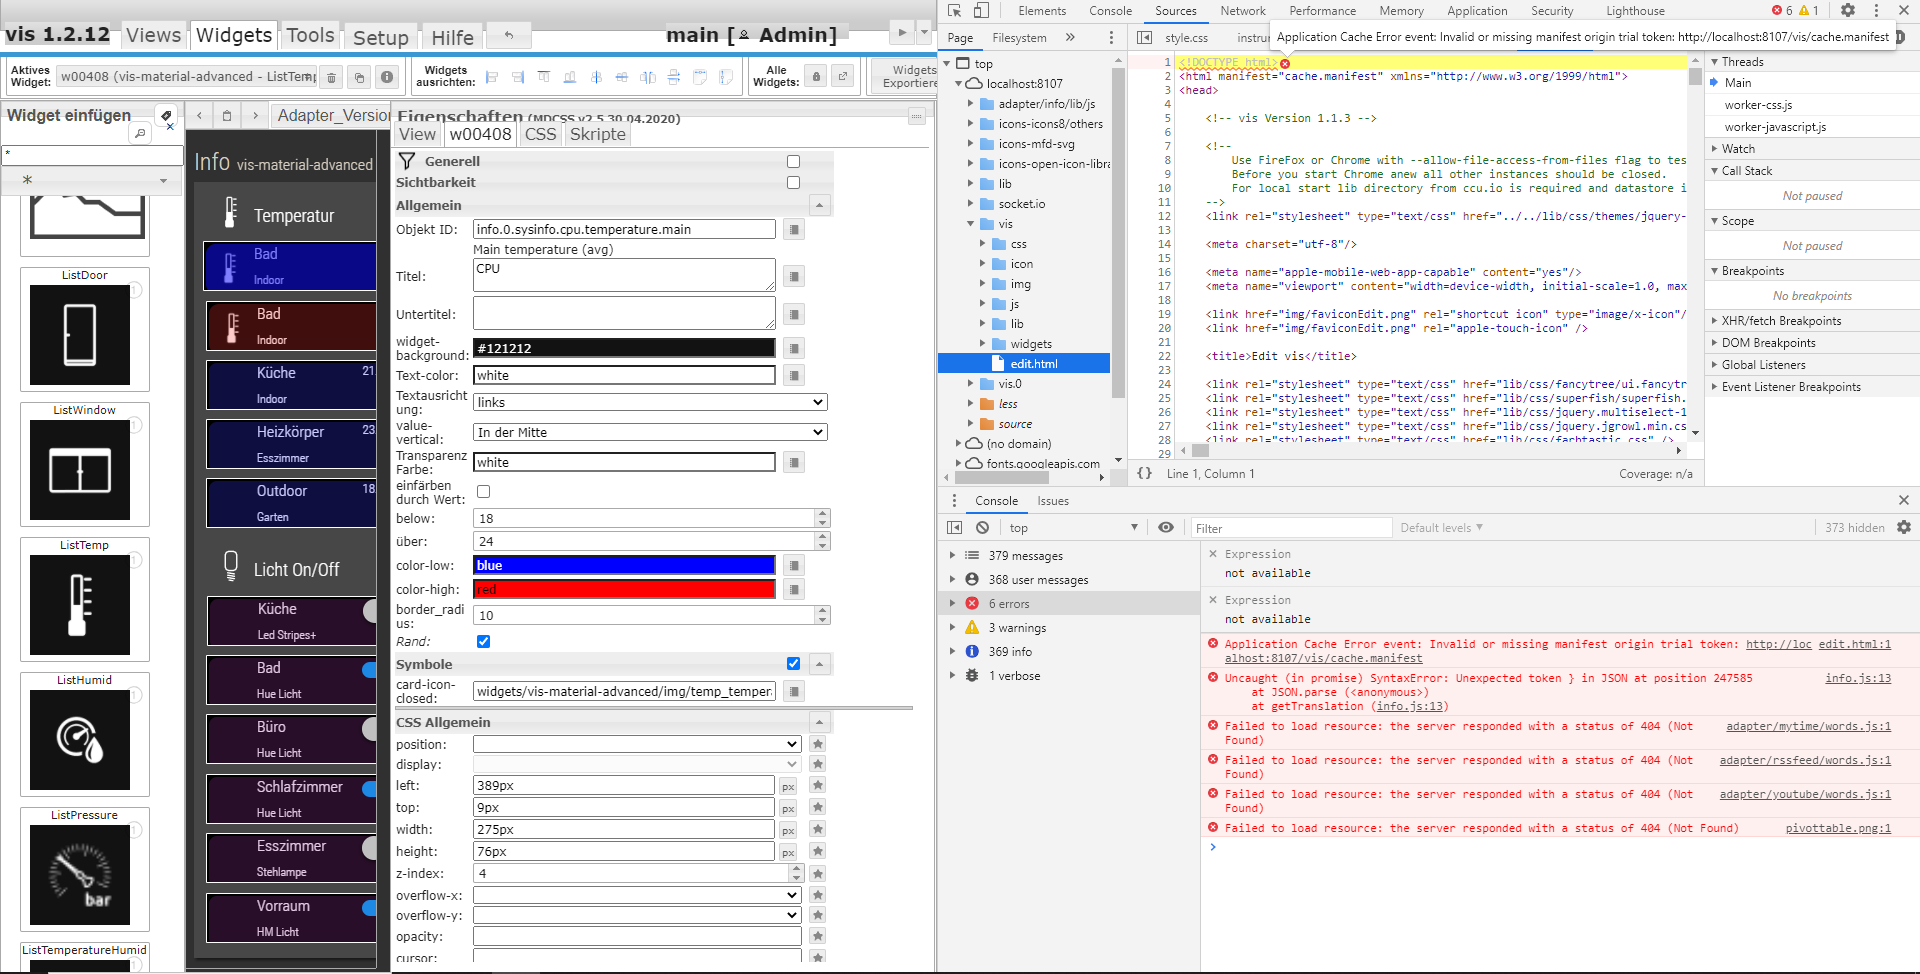The width and height of the screenshot is (1920, 974).
Task: Click the widget search magnifier icon
Action: (140, 133)
